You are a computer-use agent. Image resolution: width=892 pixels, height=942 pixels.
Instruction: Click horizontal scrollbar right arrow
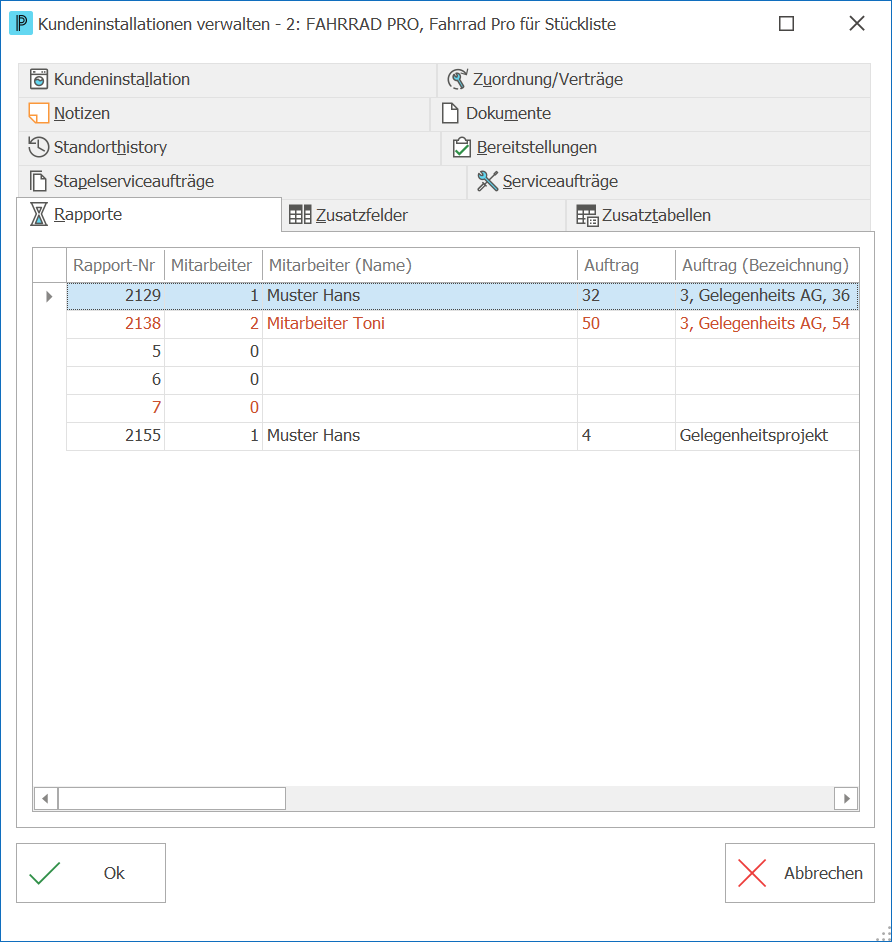coord(846,799)
